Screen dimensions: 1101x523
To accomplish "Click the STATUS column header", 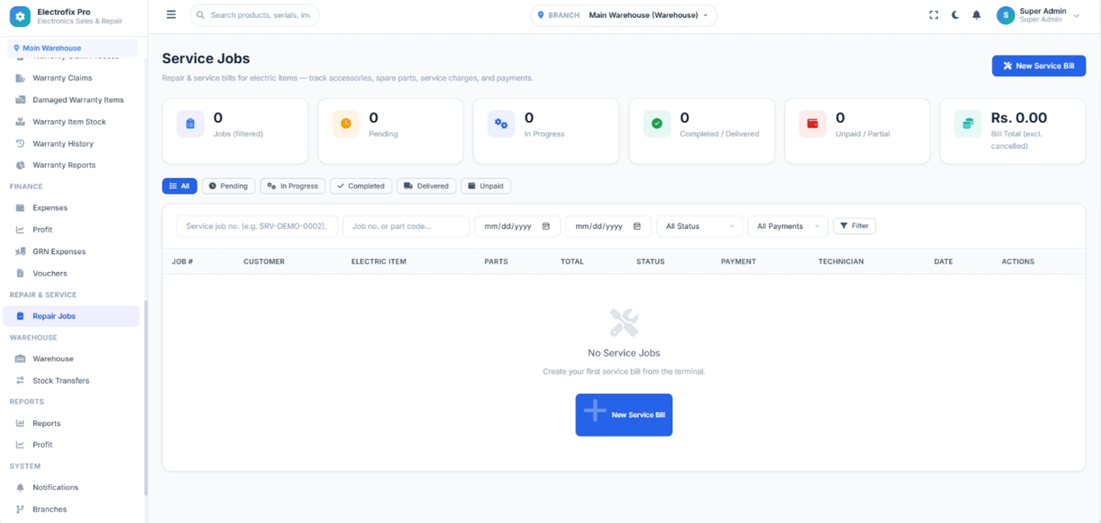I will [x=650, y=261].
